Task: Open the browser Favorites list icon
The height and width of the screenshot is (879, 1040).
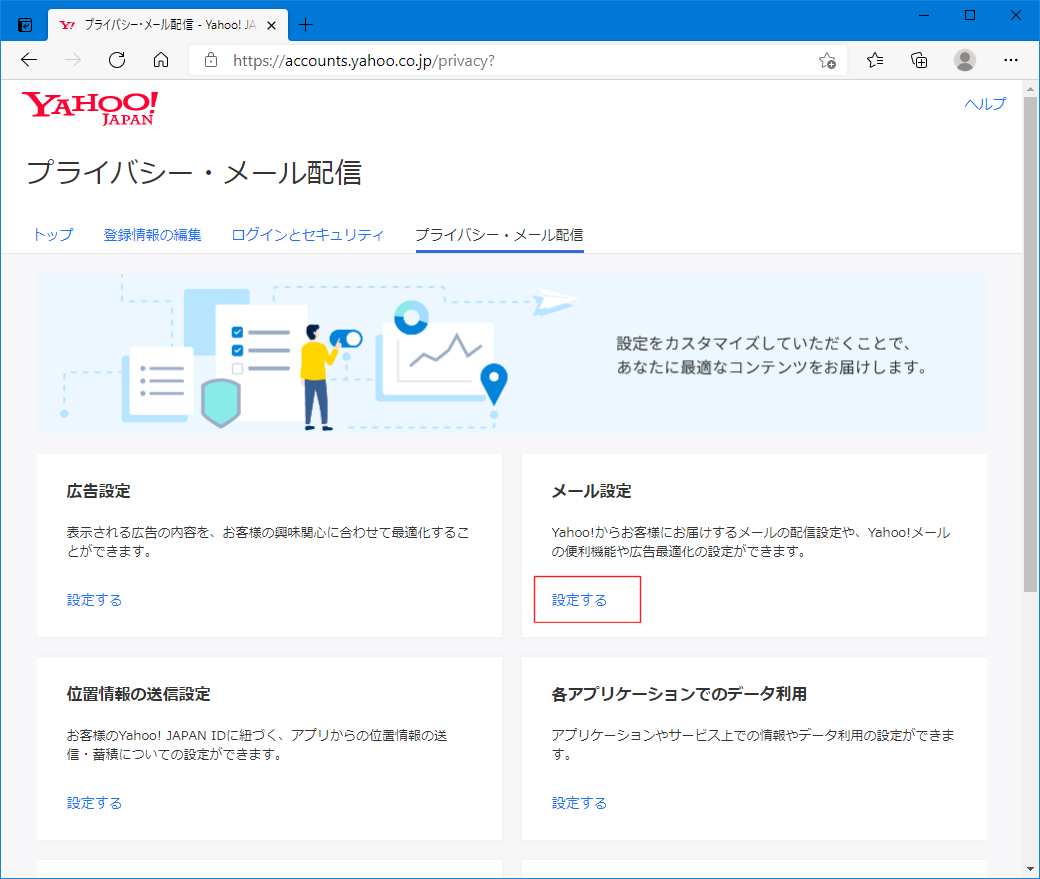Action: (875, 60)
